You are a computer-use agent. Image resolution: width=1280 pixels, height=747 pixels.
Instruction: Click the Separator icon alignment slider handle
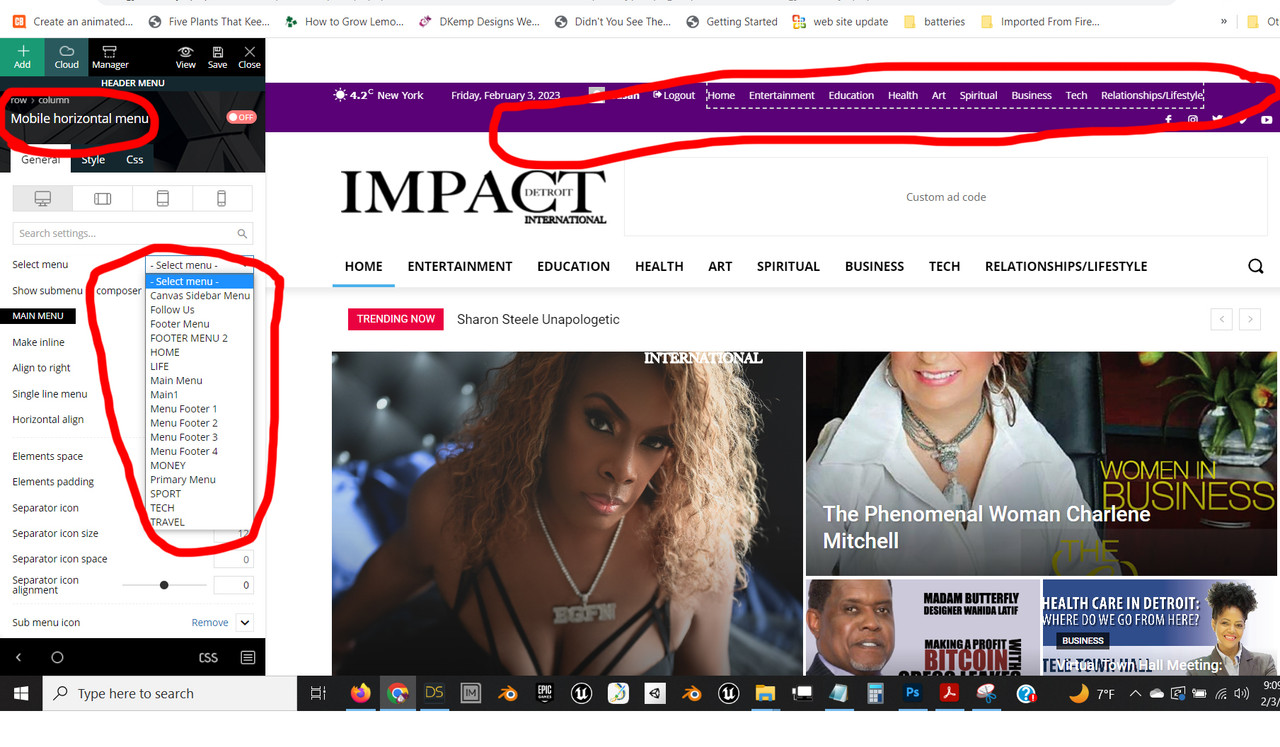pyautogui.click(x=164, y=585)
